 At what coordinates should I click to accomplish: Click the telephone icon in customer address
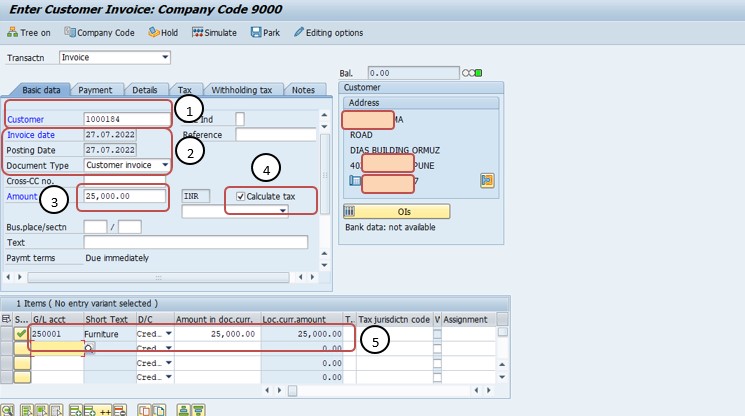click(355, 180)
